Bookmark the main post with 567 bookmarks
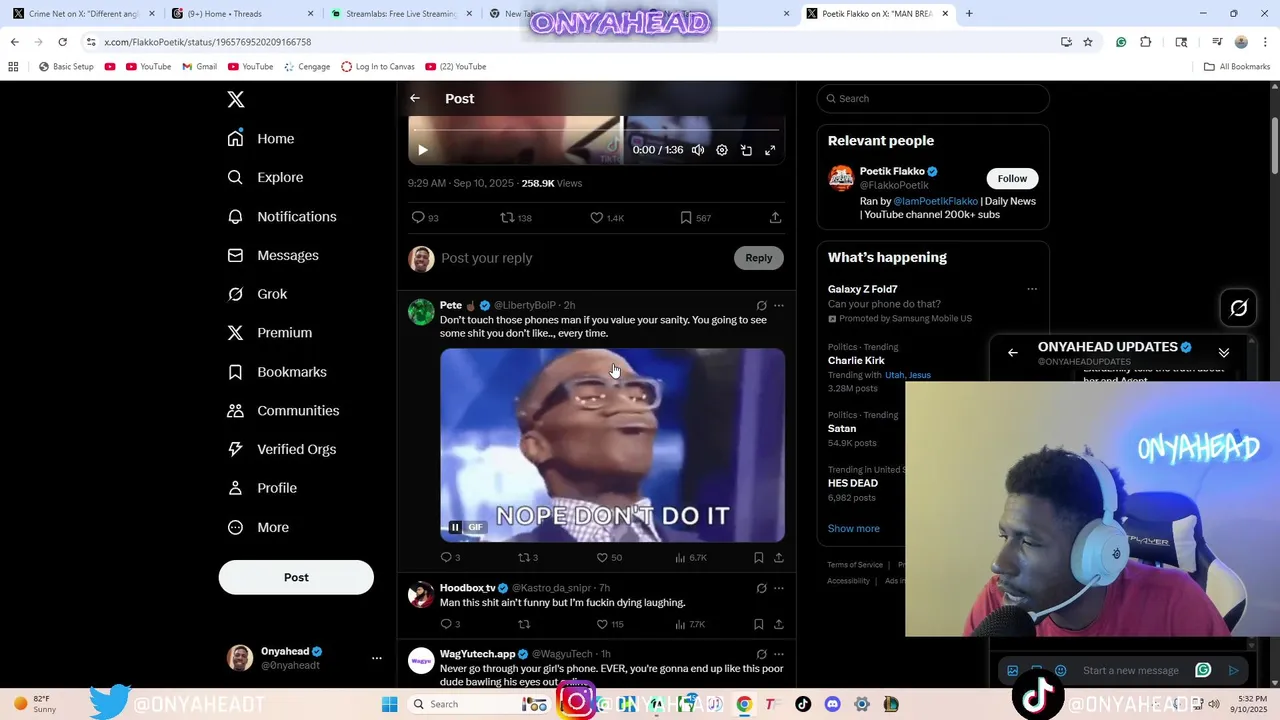Screen dimensions: 1280x720 coord(686,217)
